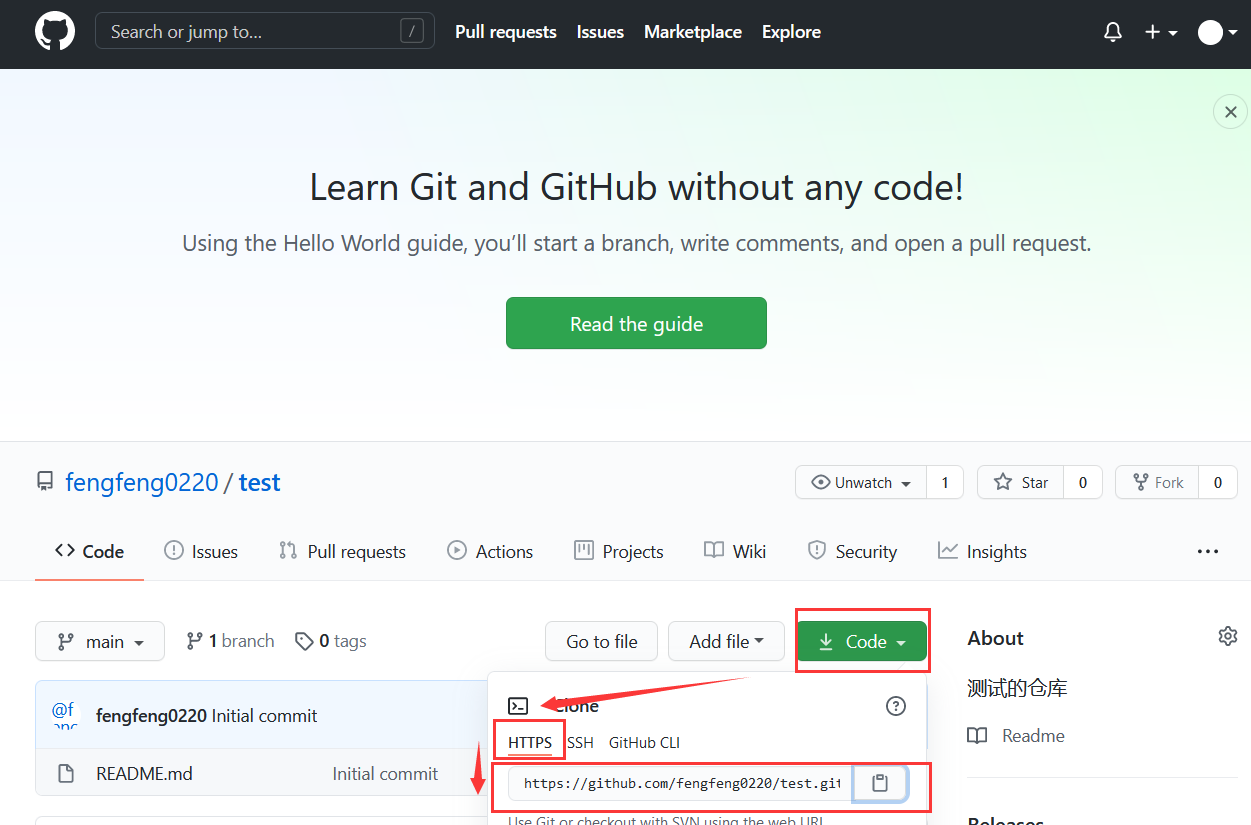Open the plus create-new menu
1251x825 pixels.
tap(1161, 32)
